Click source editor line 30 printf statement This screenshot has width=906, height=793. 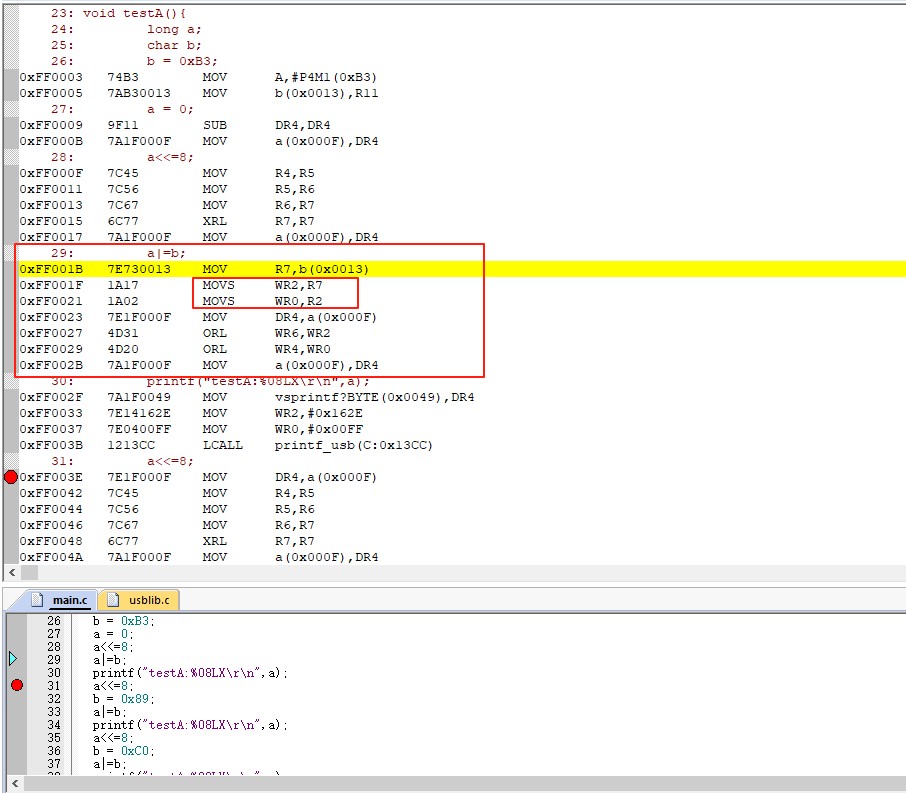[x=190, y=673]
